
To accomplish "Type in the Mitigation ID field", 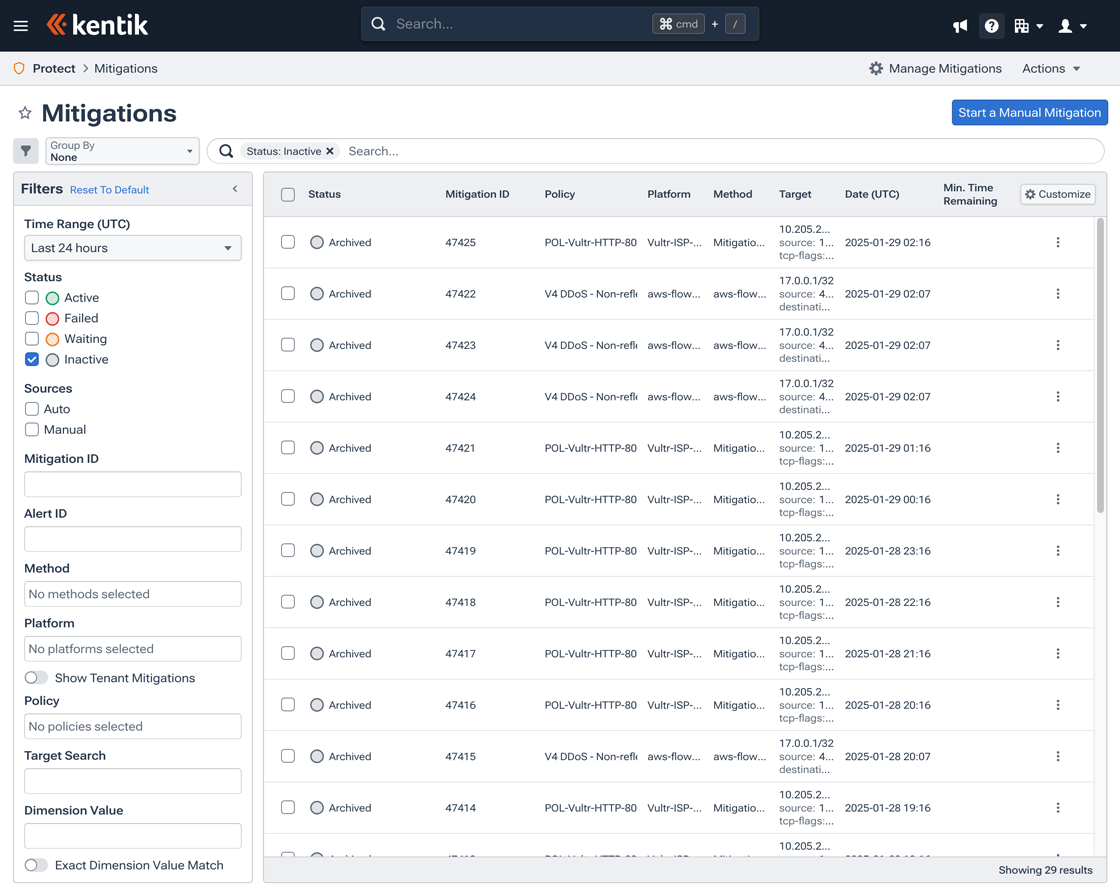I will click(x=132, y=484).
